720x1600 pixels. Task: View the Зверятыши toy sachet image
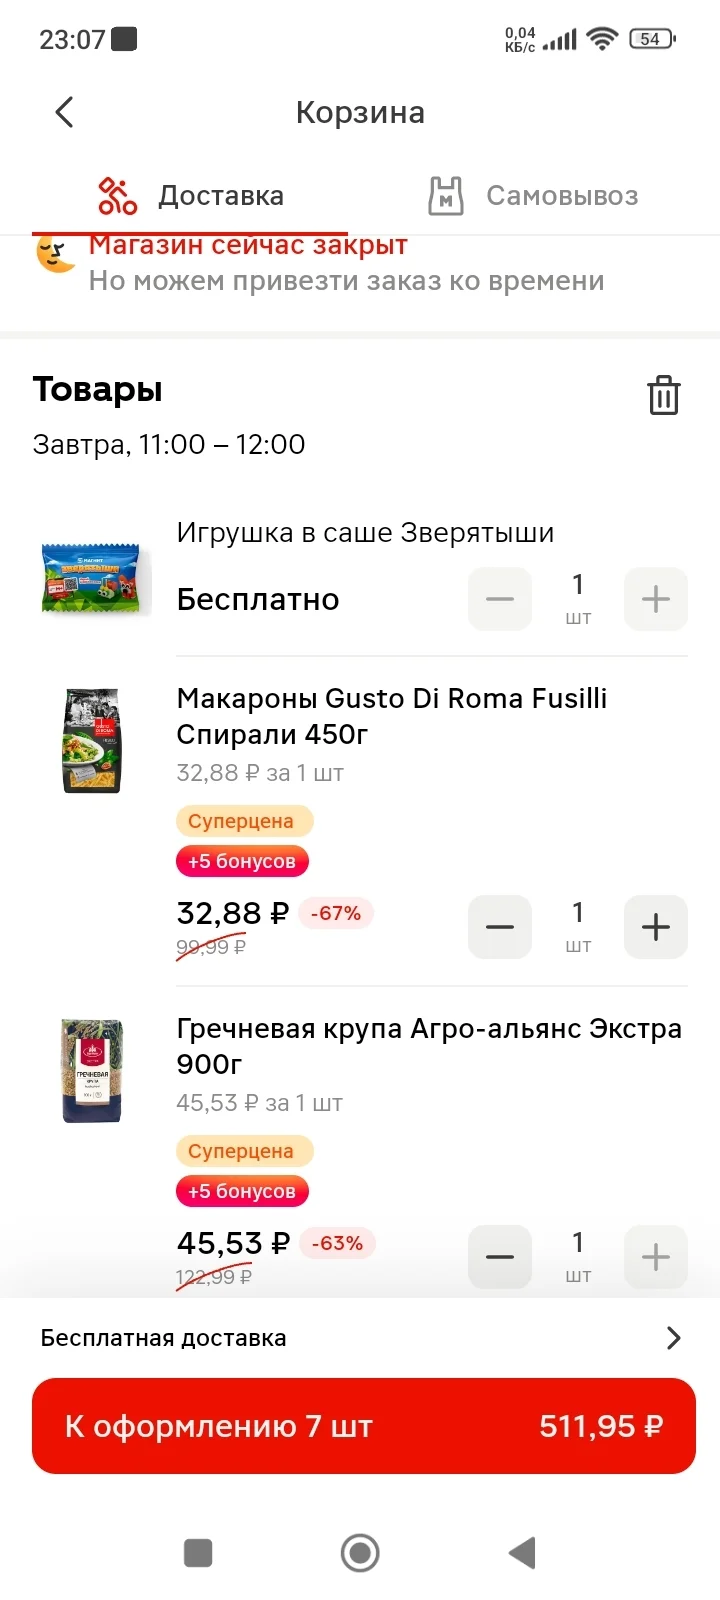point(92,578)
